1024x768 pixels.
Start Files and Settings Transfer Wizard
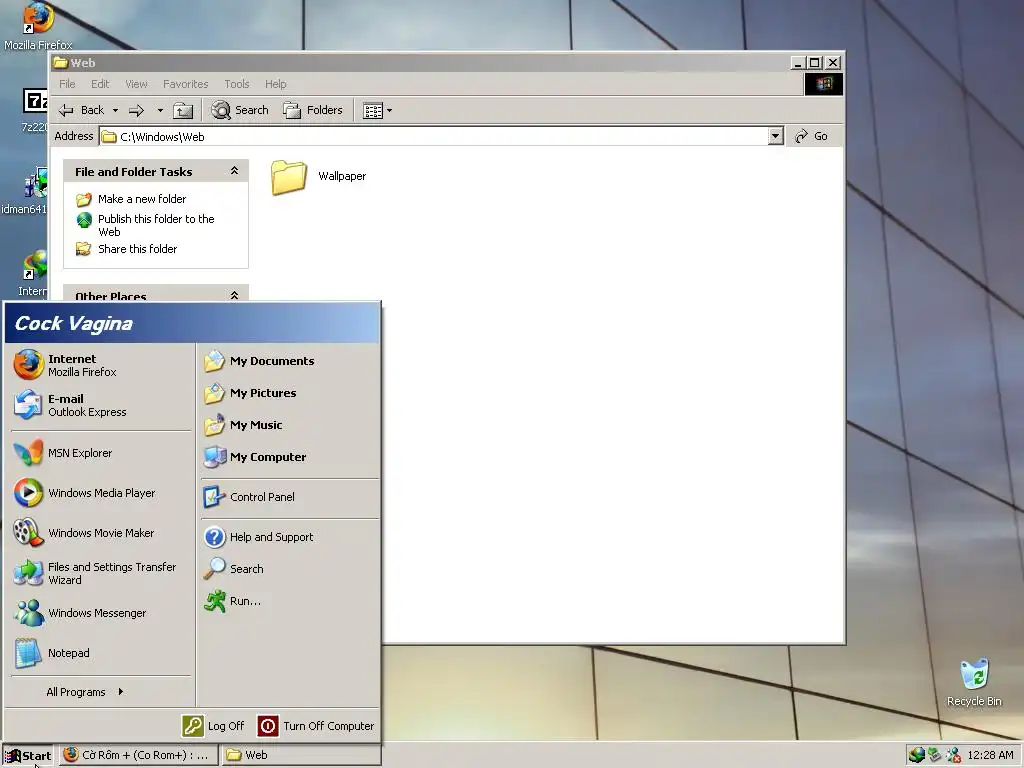pos(101,573)
